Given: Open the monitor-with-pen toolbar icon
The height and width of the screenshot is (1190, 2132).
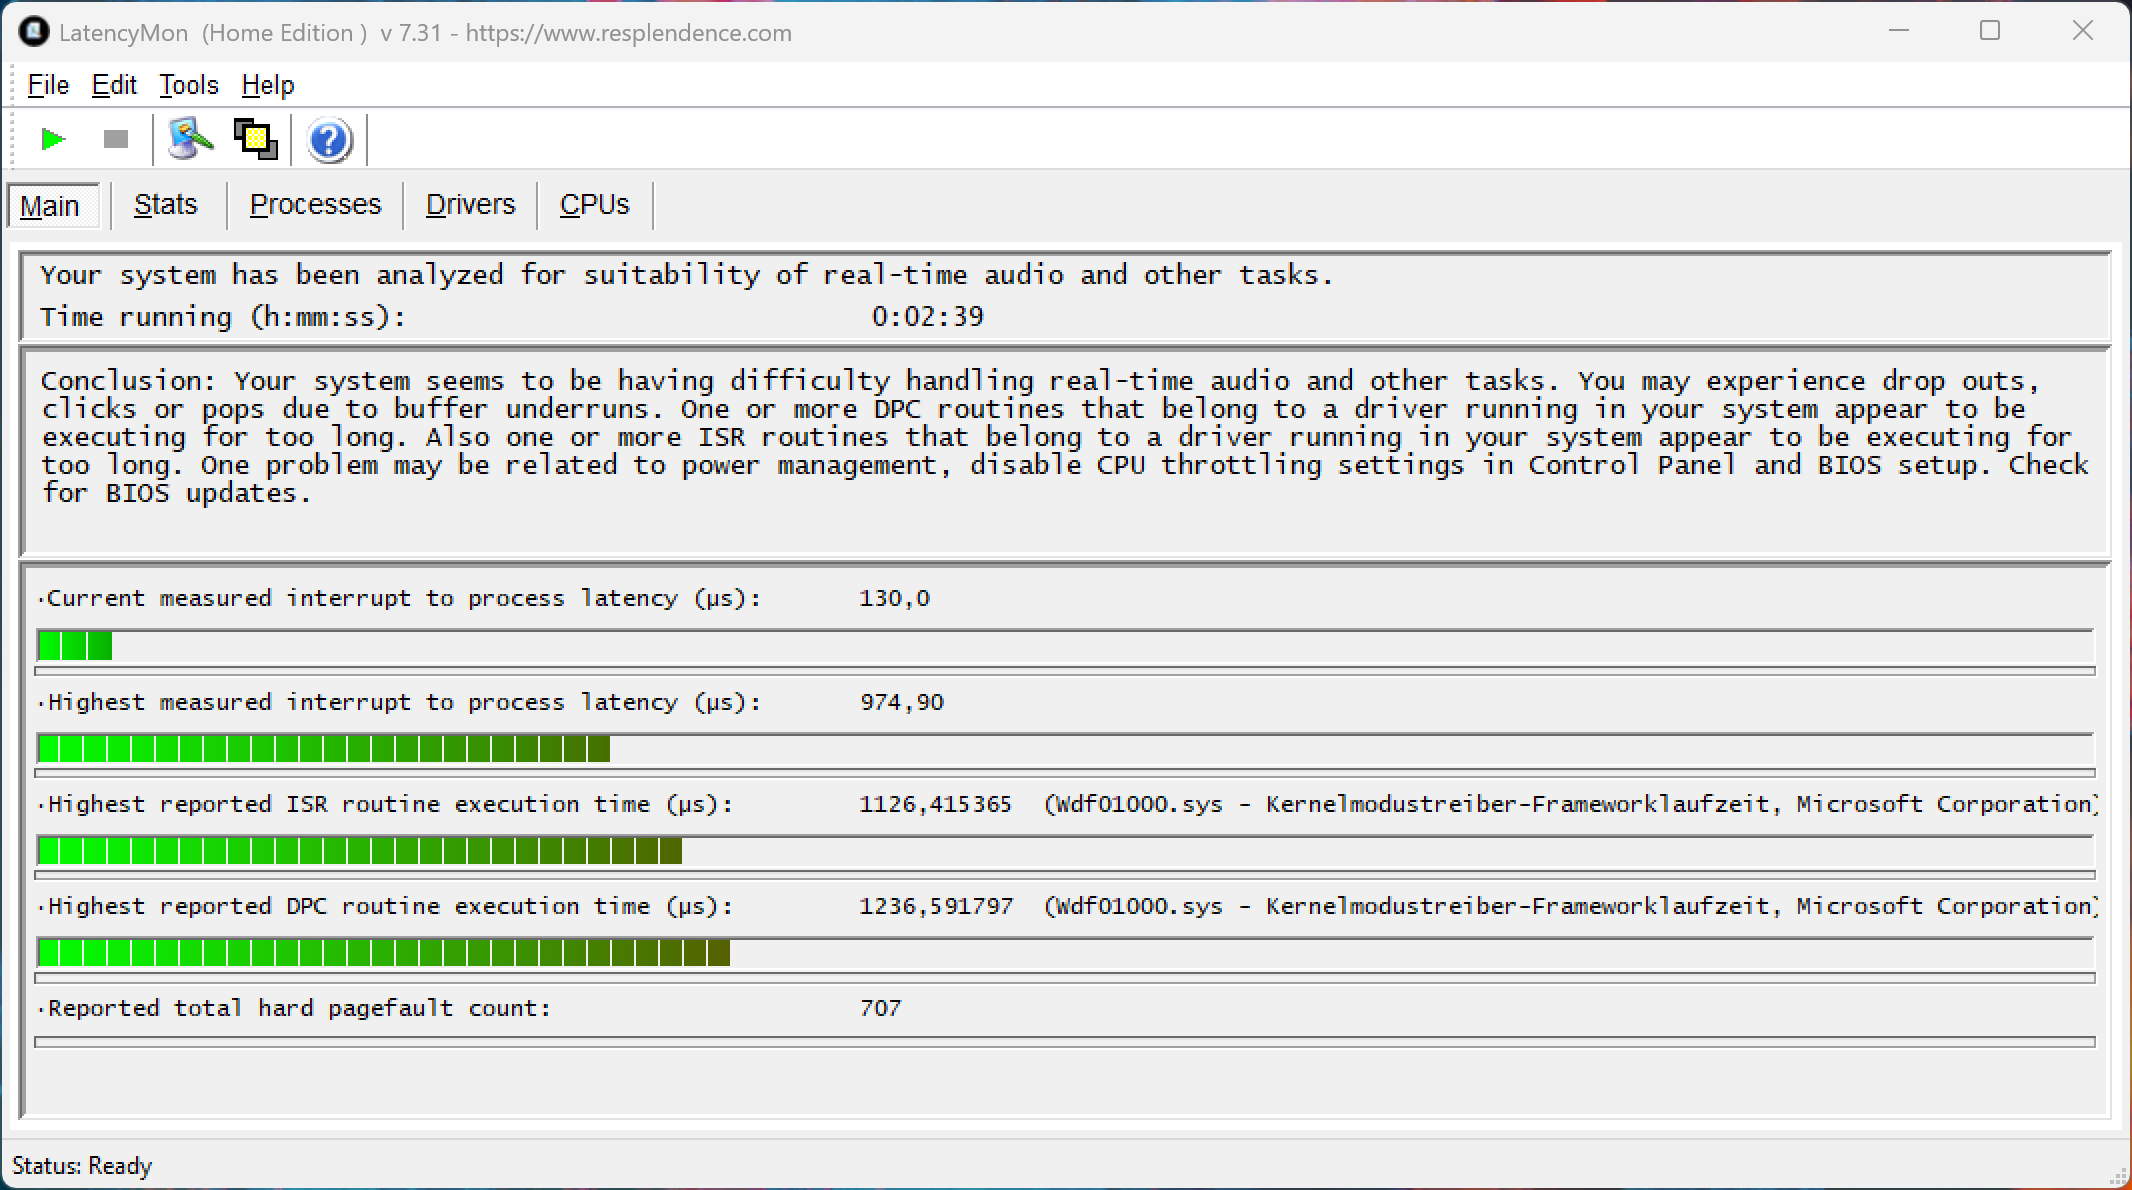Looking at the screenshot, I should tap(190, 139).
